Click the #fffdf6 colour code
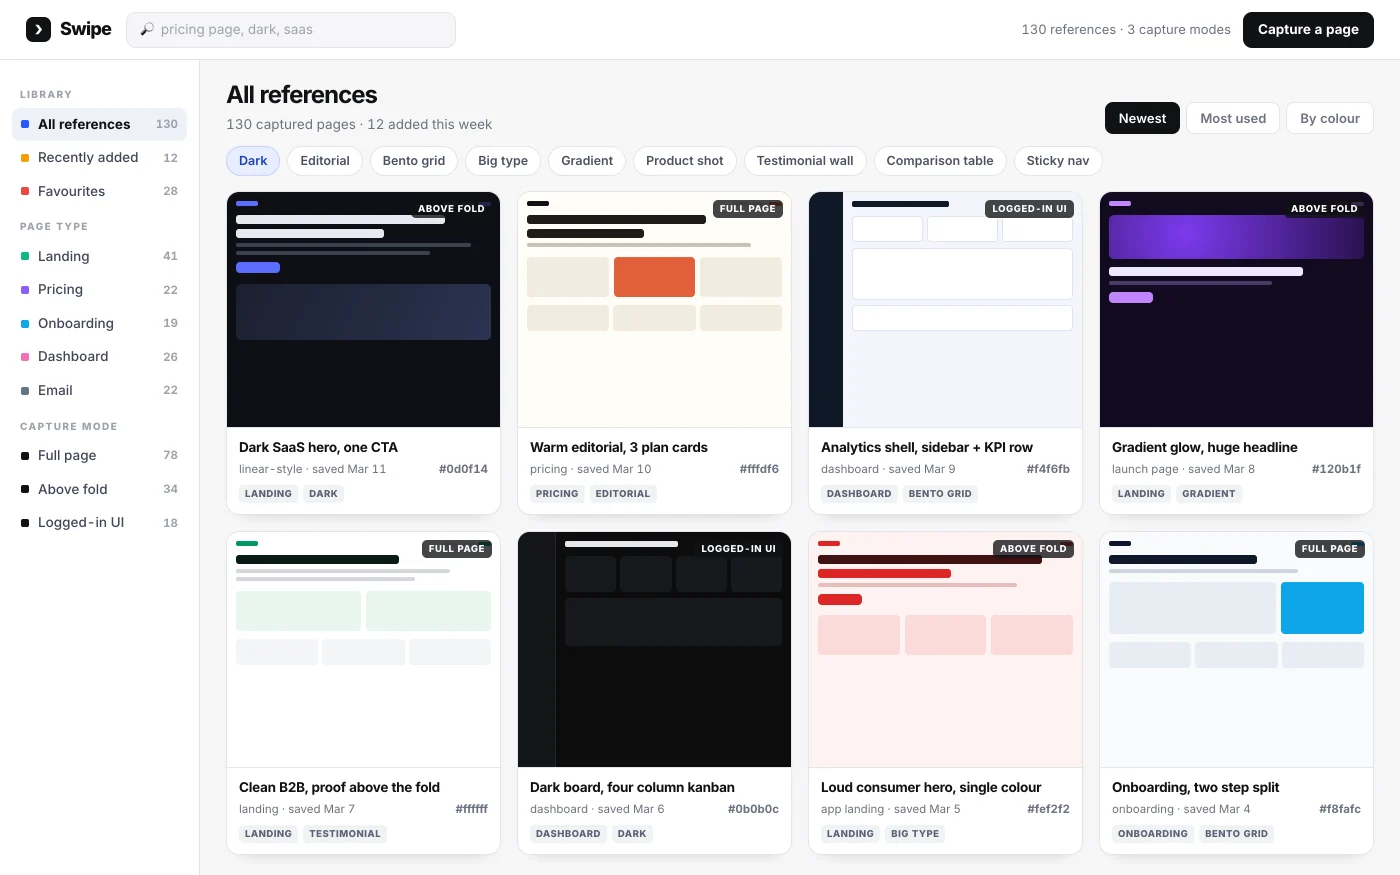This screenshot has width=1400, height=875. coord(759,469)
